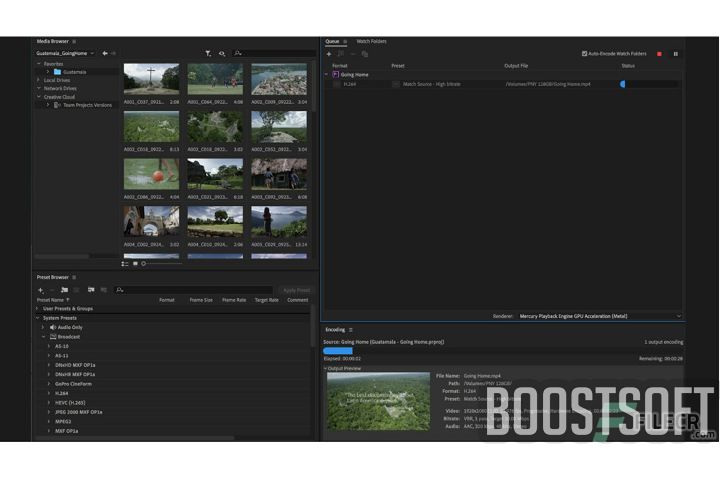The width and height of the screenshot is (720, 480).
Task: Collapse the Broadcast preset group
Action: click(x=43, y=337)
